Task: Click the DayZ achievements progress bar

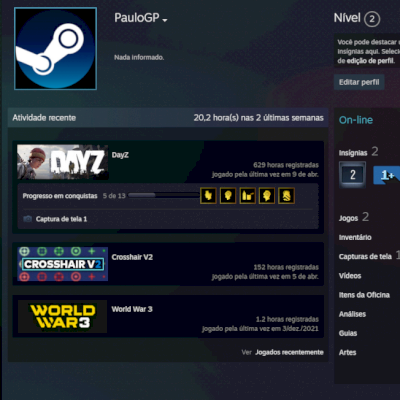Action: click(x=163, y=195)
